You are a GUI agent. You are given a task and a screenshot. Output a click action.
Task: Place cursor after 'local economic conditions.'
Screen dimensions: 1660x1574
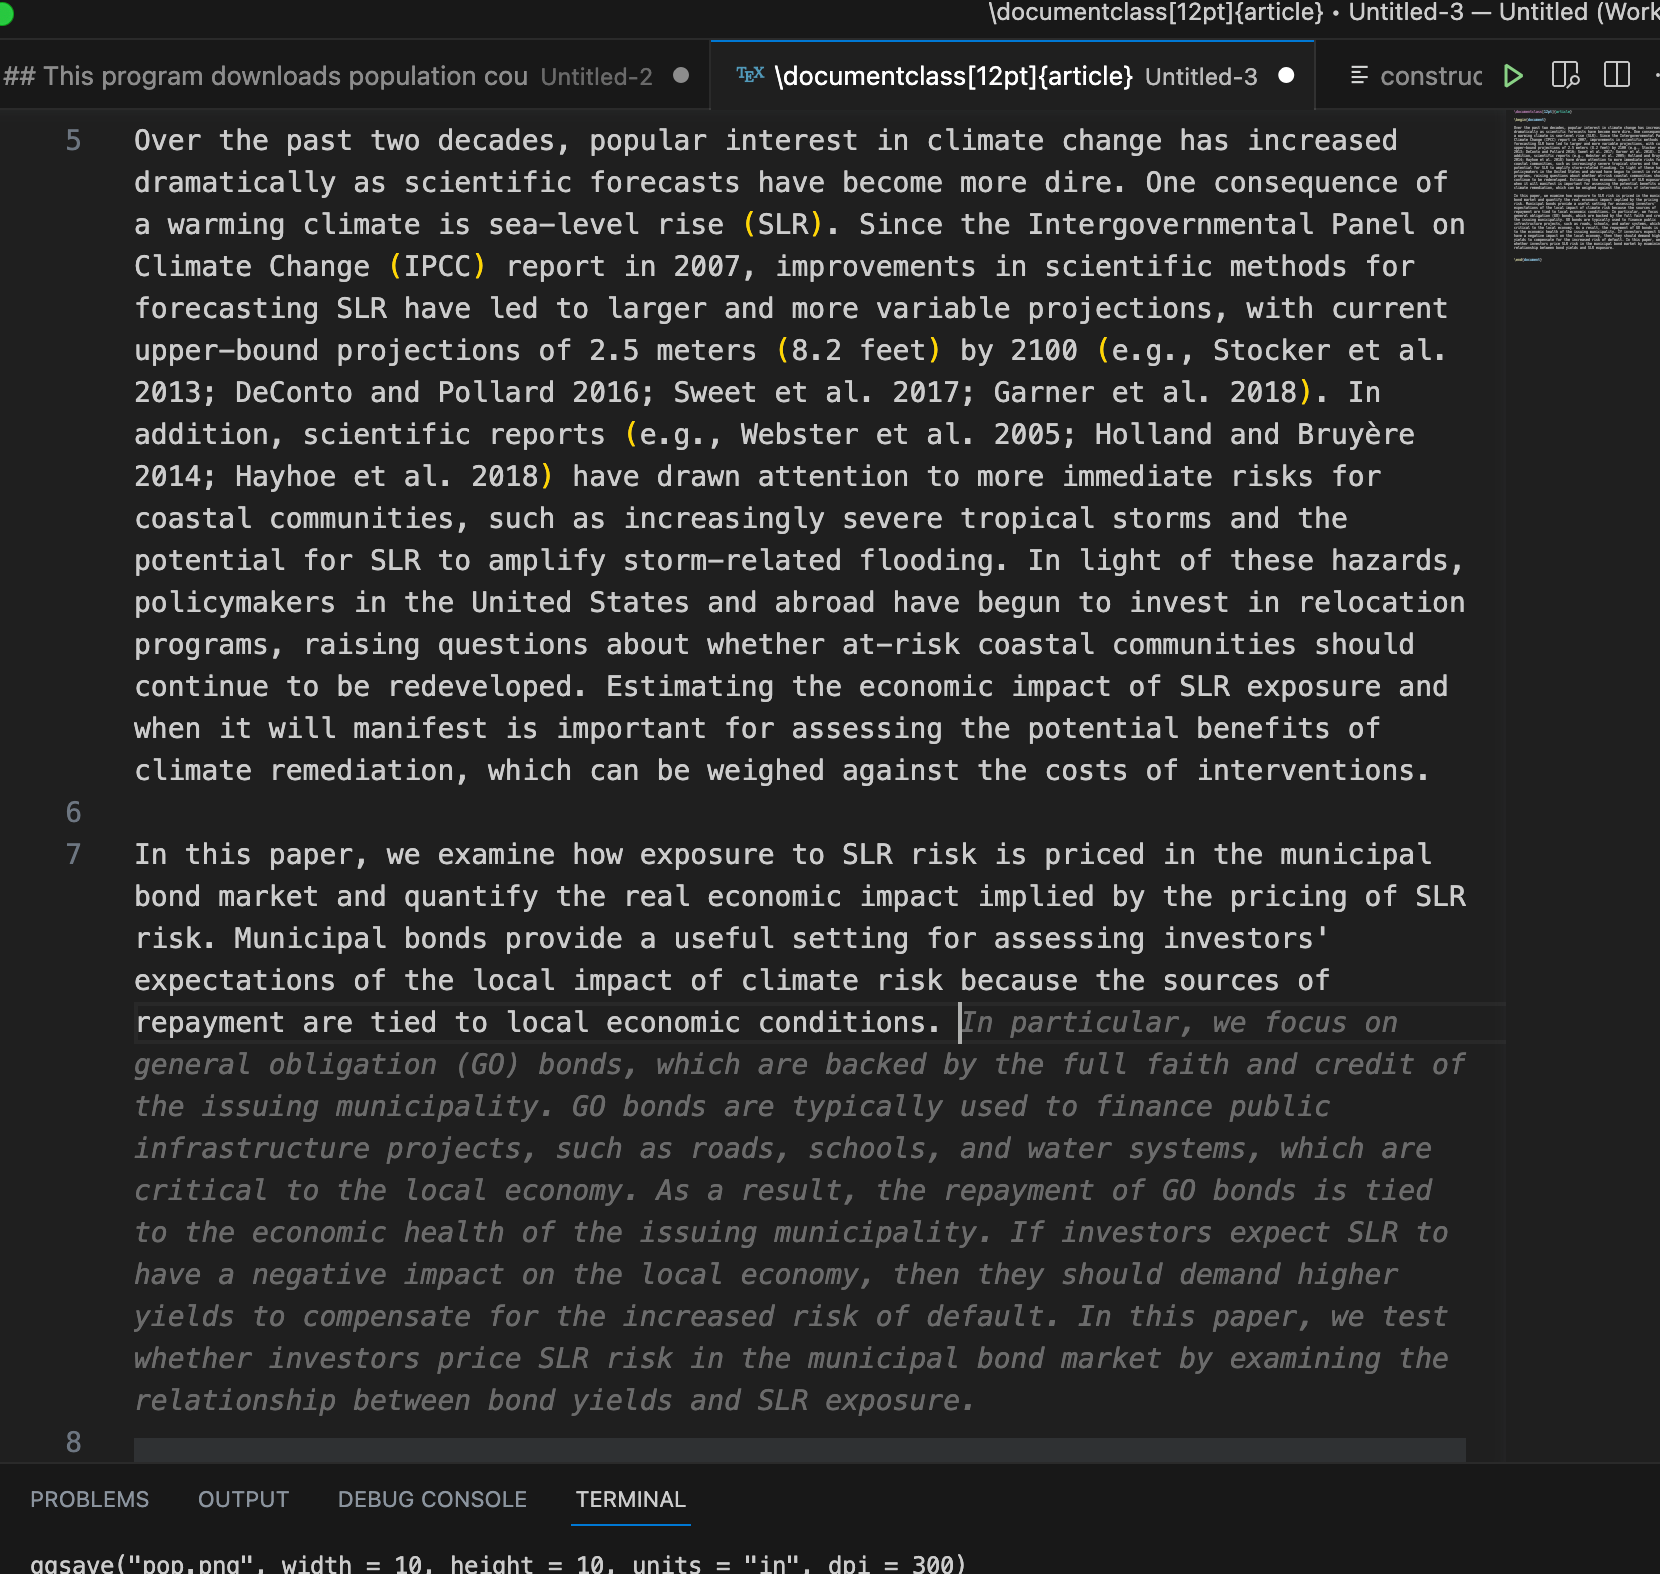point(943,1023)
